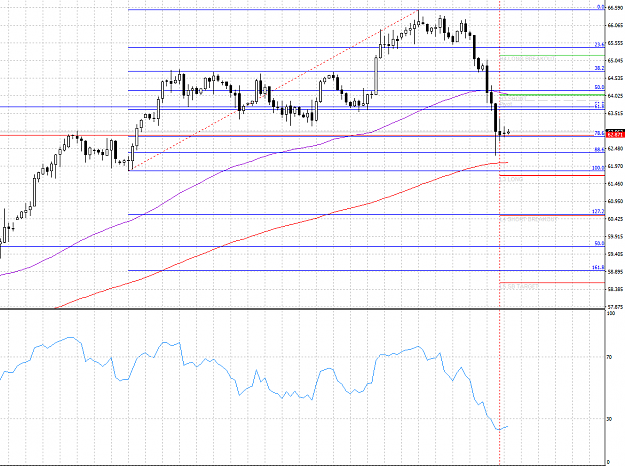Click the 65.045 price axis label

[x=615, y=61]
